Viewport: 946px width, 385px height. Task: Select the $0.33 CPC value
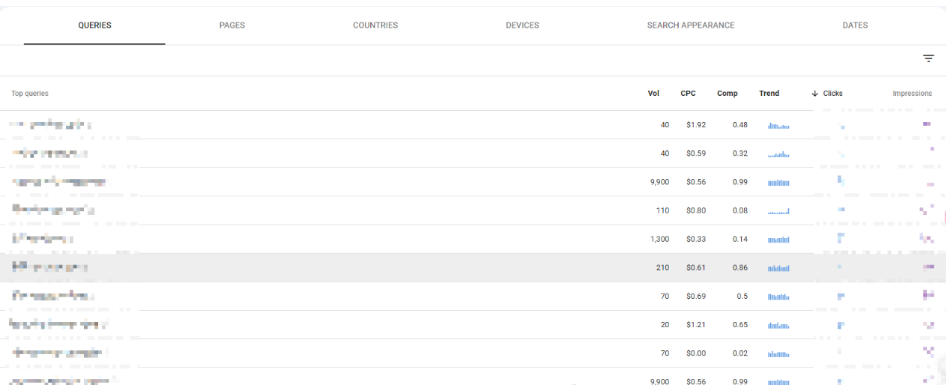point(696,239)
